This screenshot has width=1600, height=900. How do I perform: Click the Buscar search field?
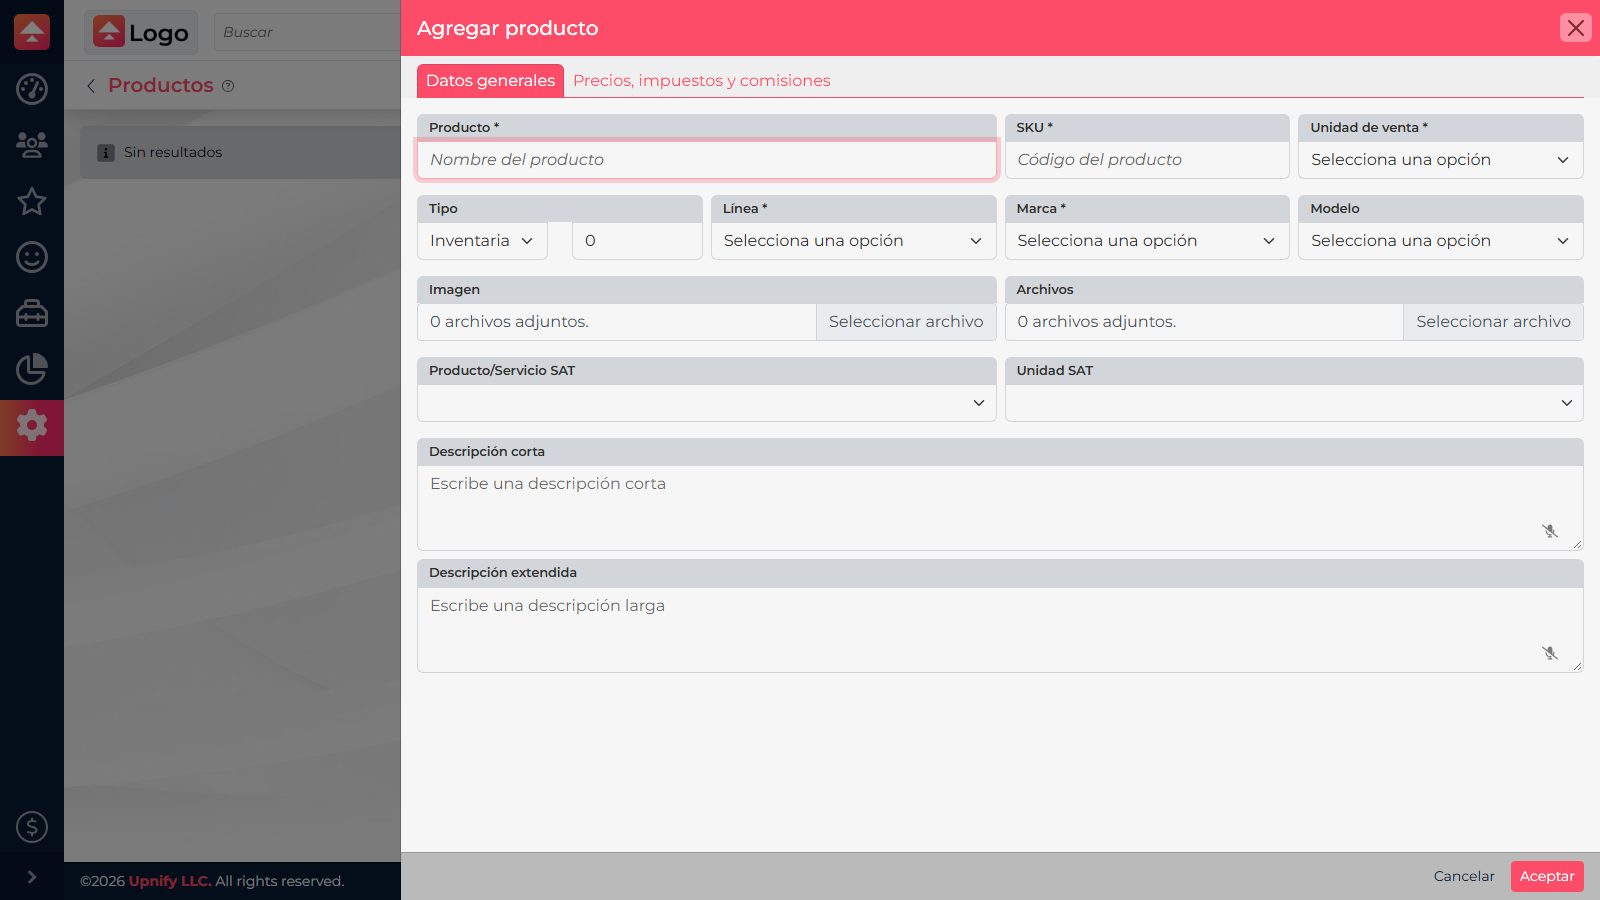click(307, 32)
